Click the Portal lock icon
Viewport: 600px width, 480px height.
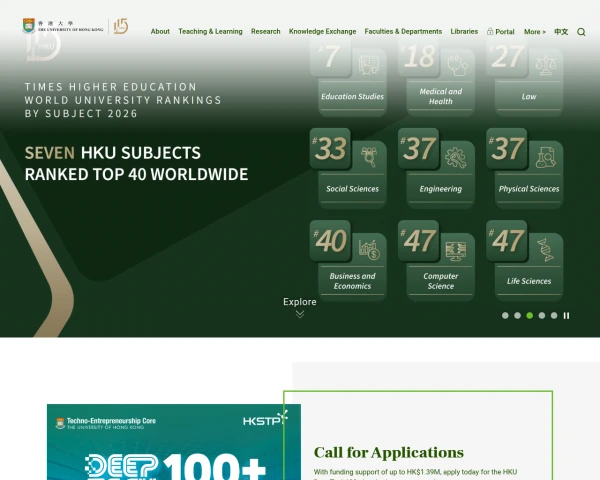(490, 31)
